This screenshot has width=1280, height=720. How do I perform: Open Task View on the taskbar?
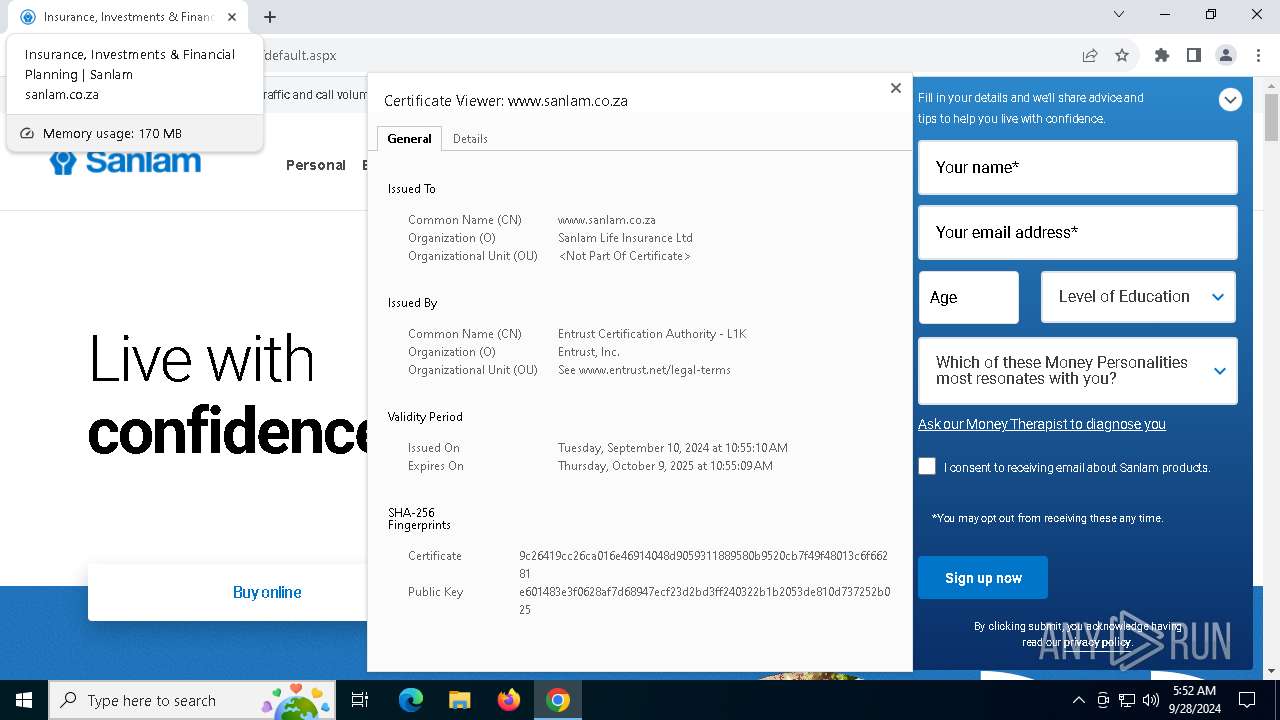360,700
